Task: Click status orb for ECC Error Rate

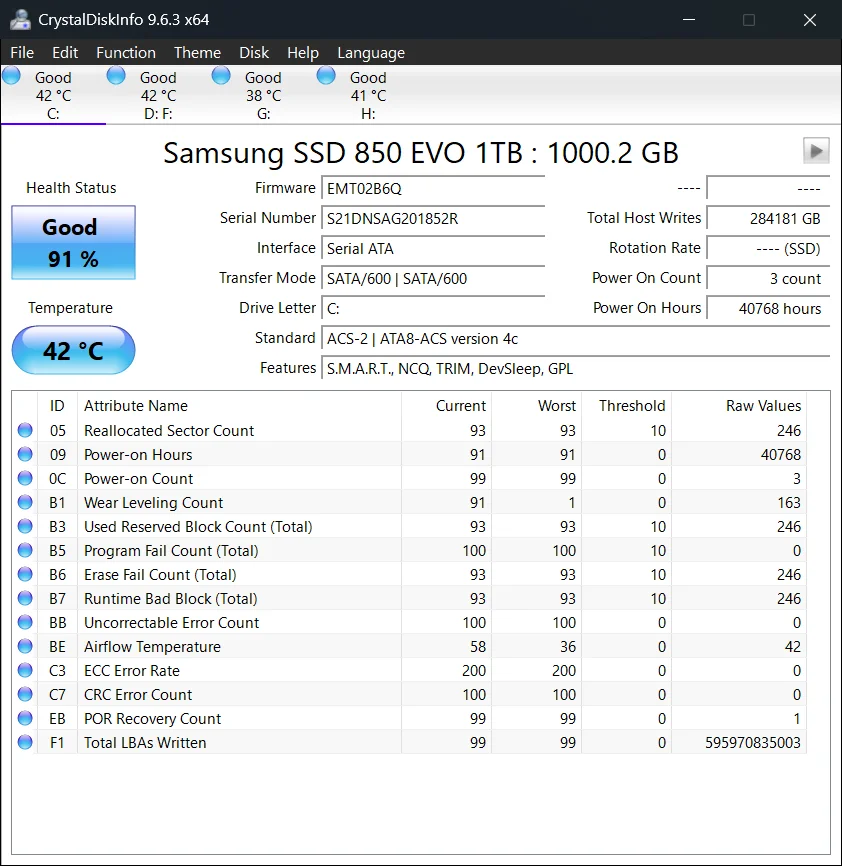Action: coord(25,670)
